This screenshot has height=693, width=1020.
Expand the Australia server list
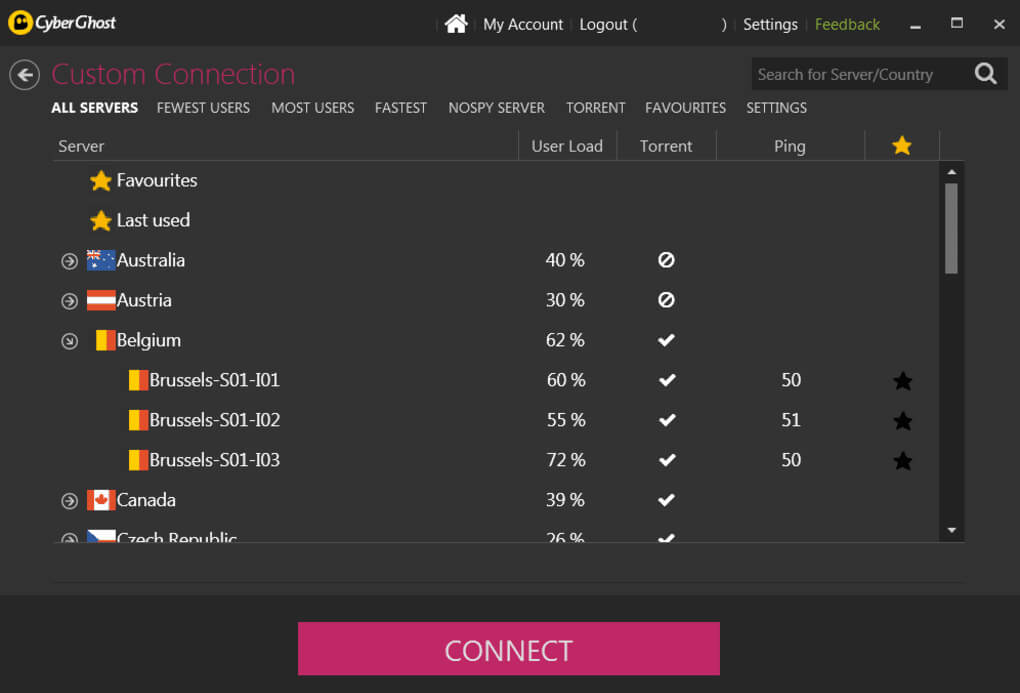click(70, 262)
